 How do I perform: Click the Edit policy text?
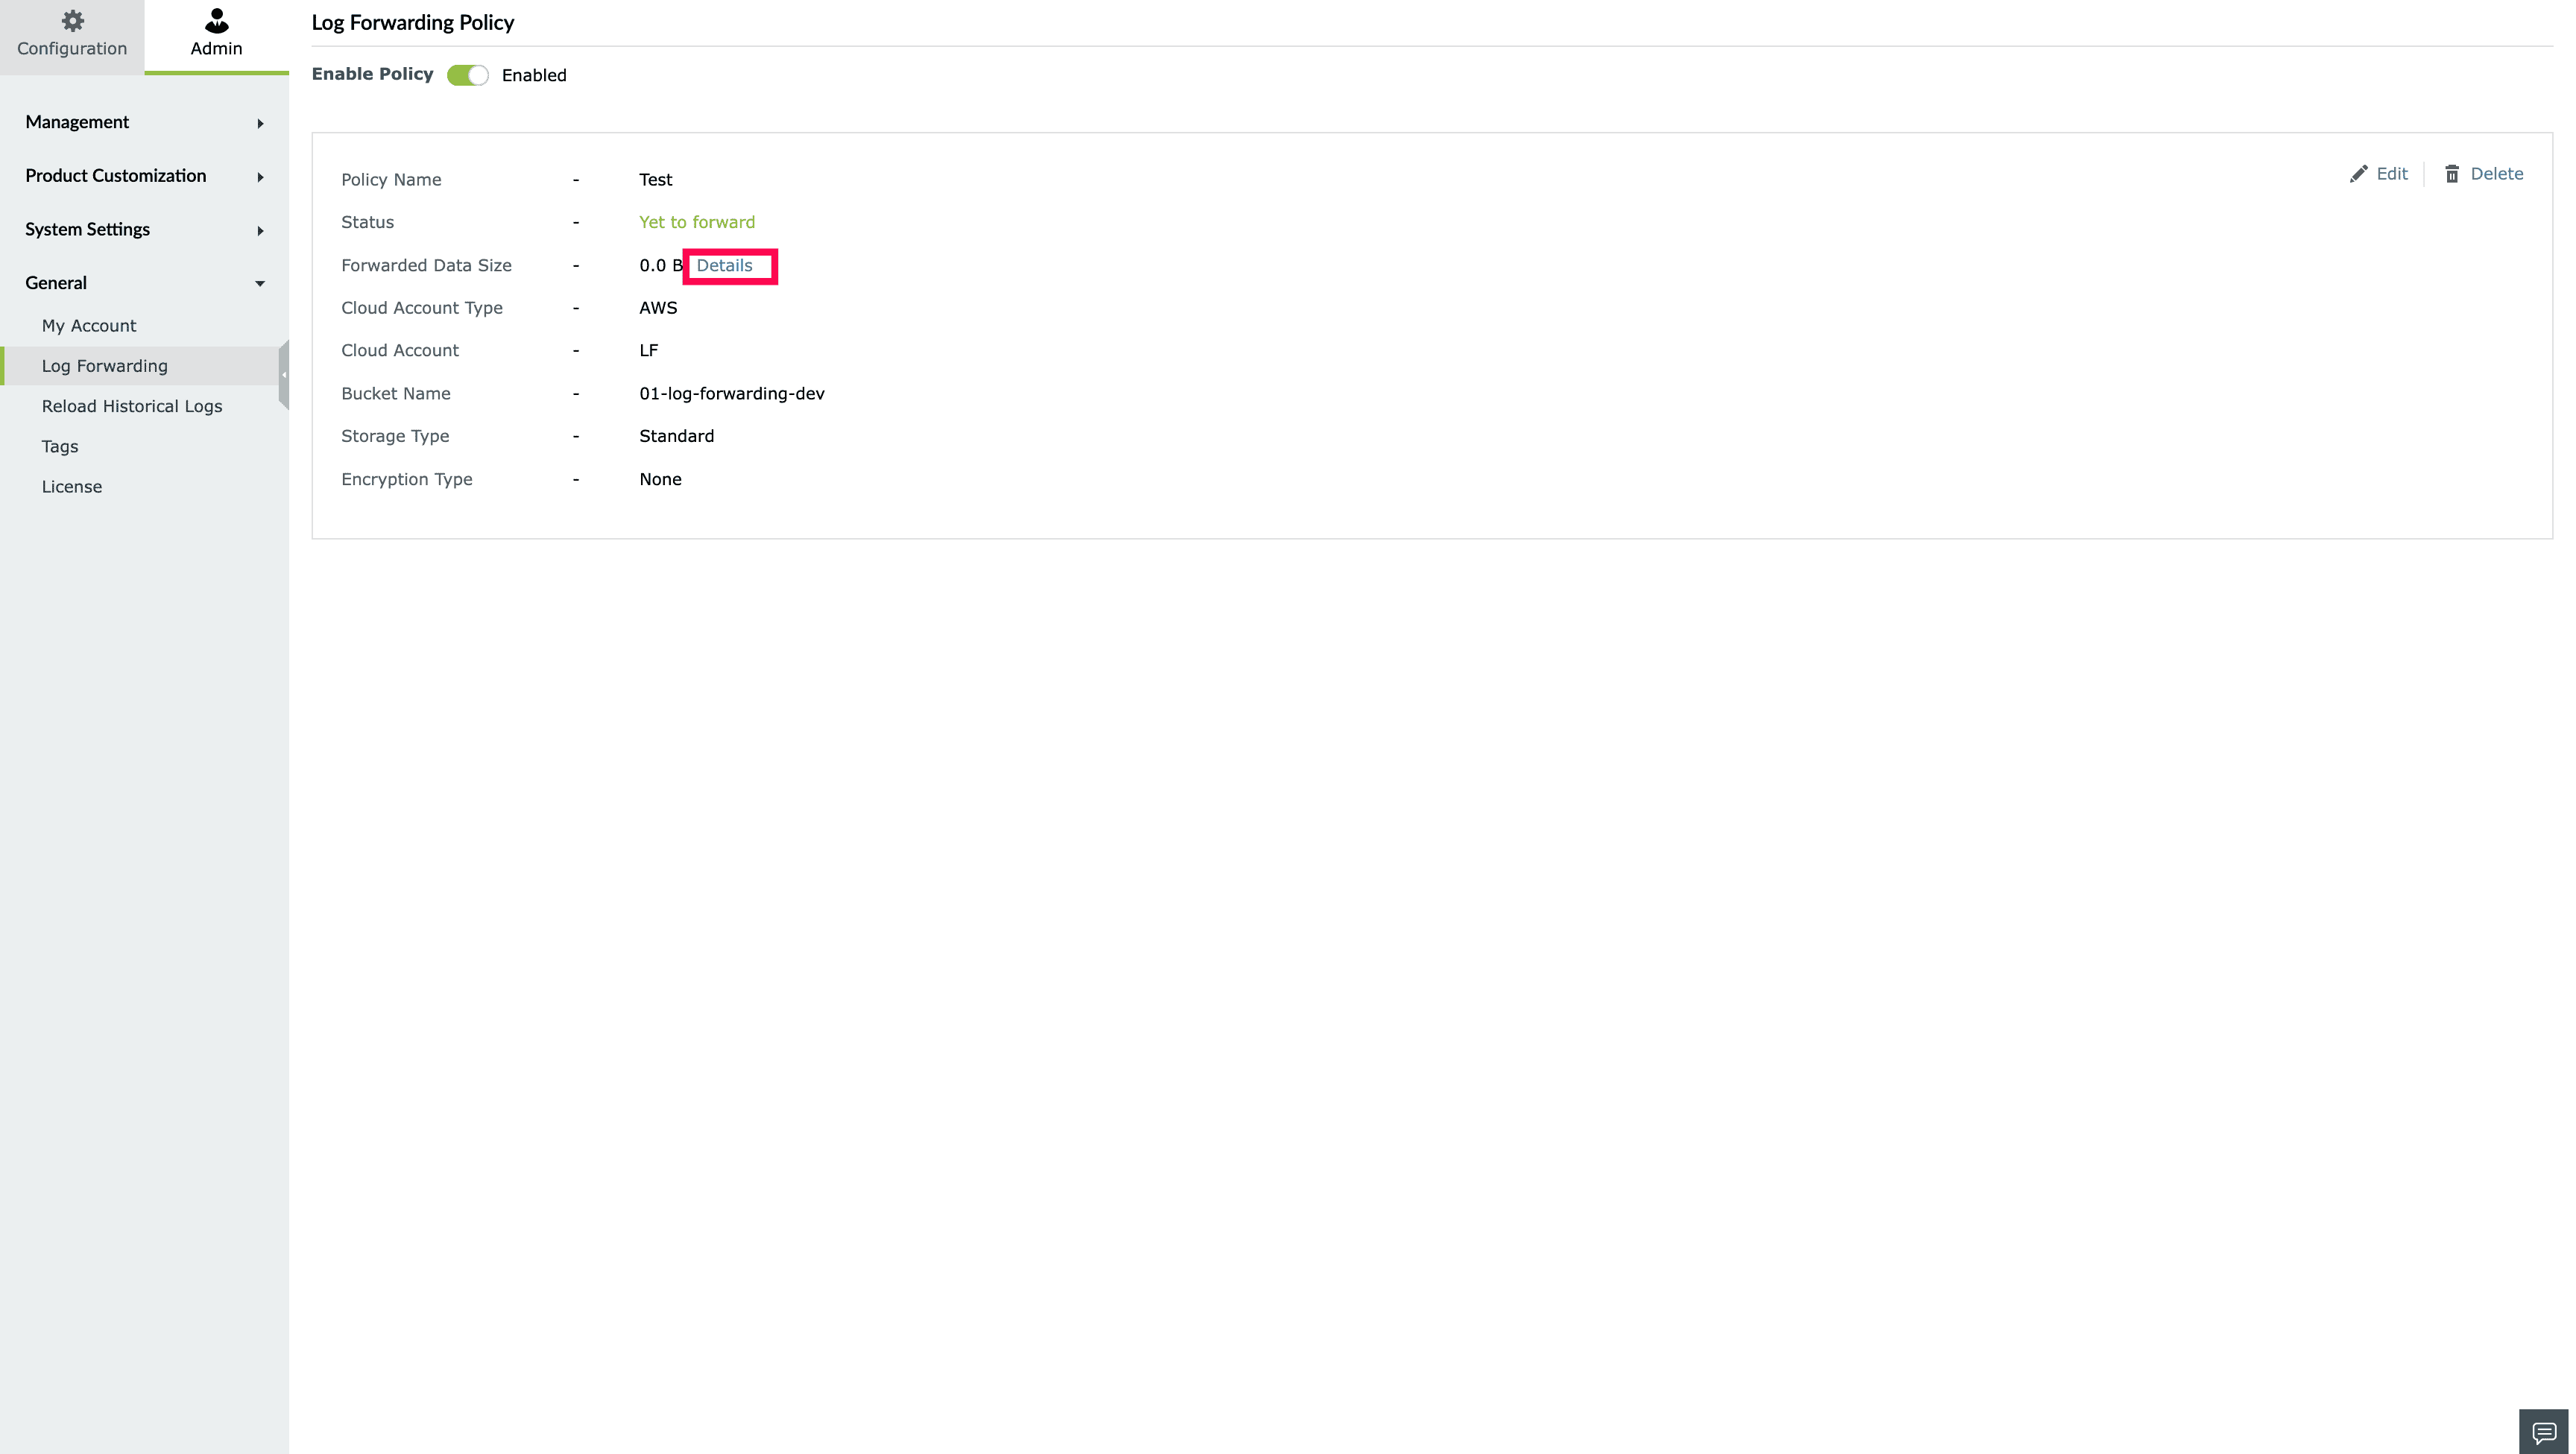(2391, 174)
